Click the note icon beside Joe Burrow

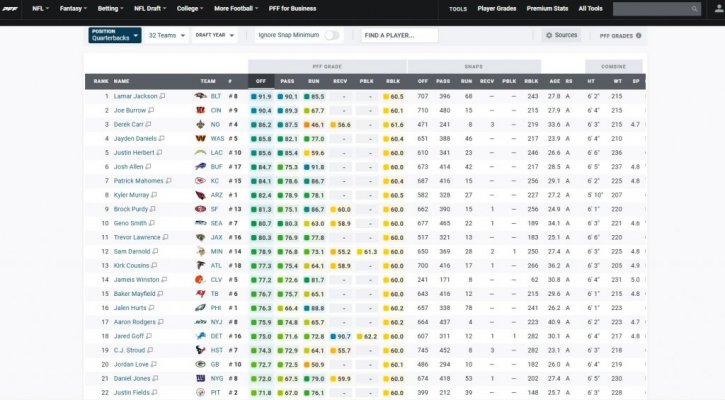pos(151,111)
